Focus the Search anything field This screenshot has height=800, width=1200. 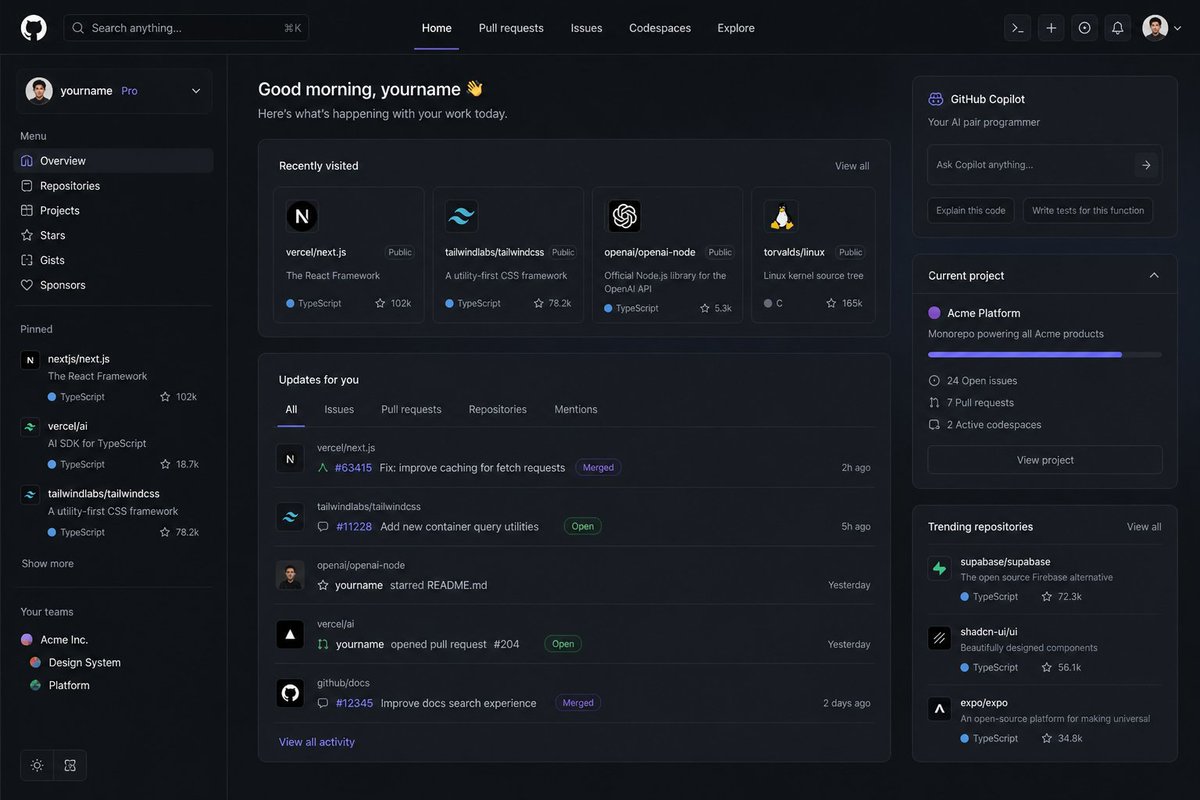pyautogui.click(x=186, y=28)
